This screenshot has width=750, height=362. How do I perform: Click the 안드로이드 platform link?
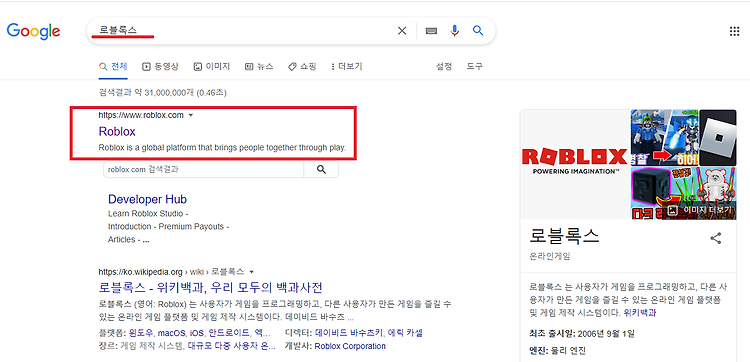230,333
